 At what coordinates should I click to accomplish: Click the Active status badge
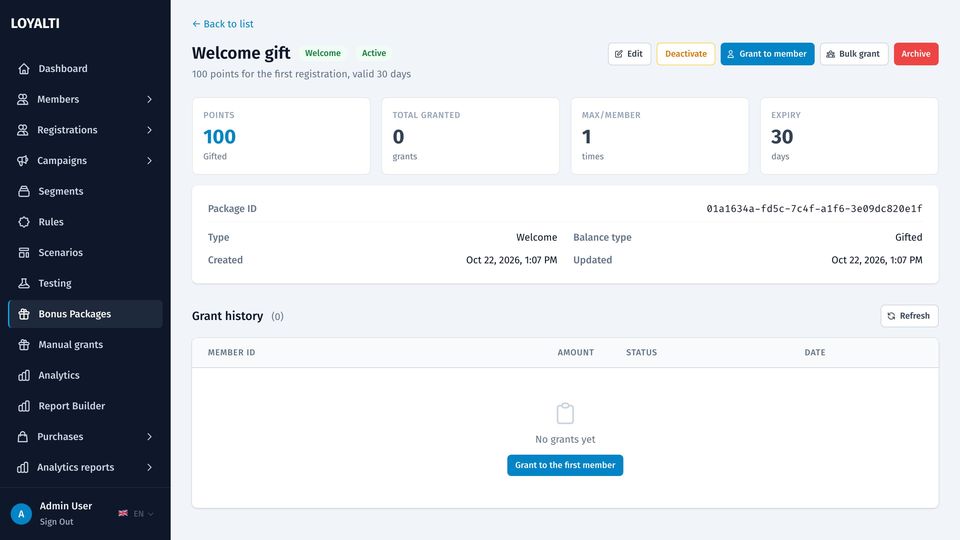point(373,53)
